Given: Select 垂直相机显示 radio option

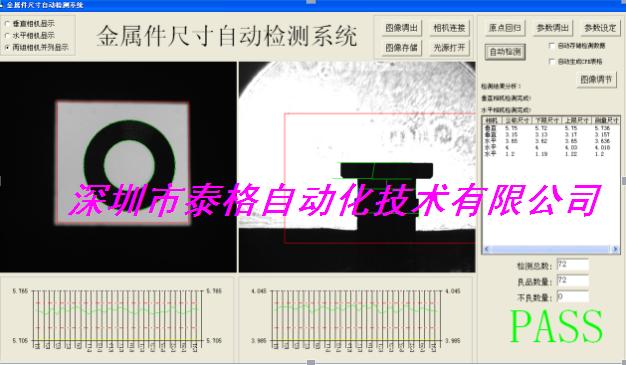Looking at the screenshot, I should click(x=7, y=24).
